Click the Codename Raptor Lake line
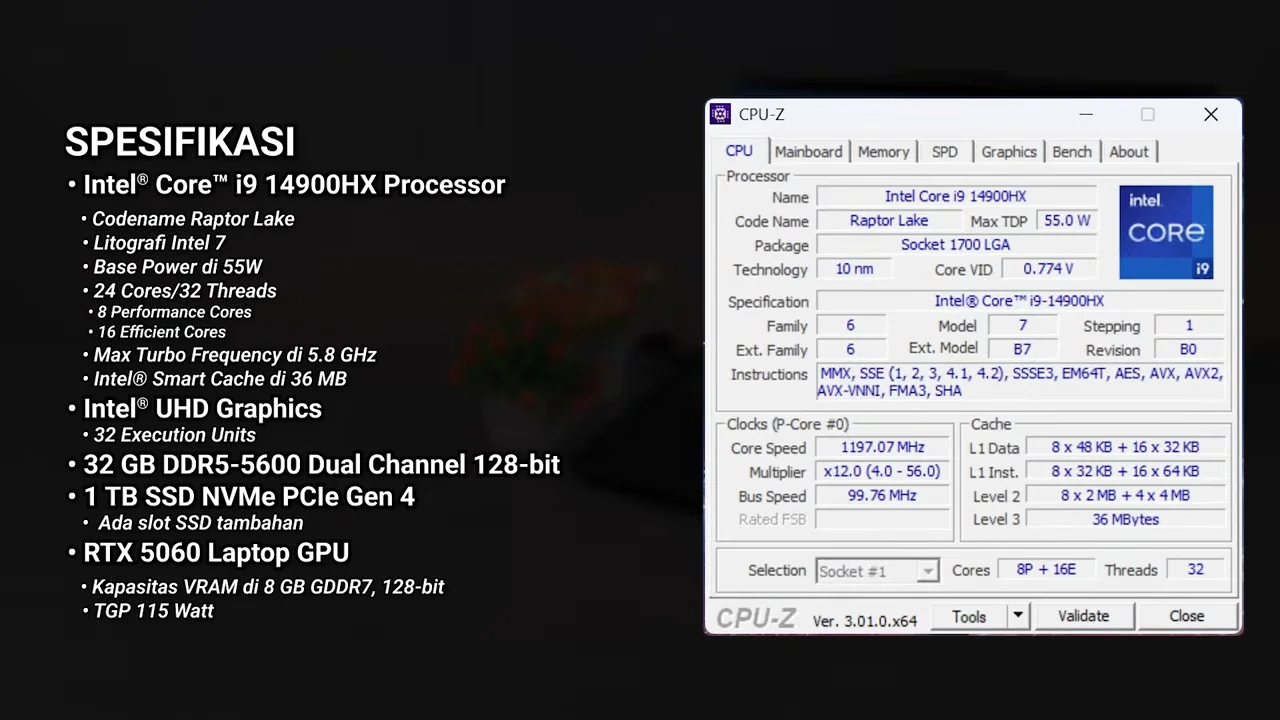 193,219
